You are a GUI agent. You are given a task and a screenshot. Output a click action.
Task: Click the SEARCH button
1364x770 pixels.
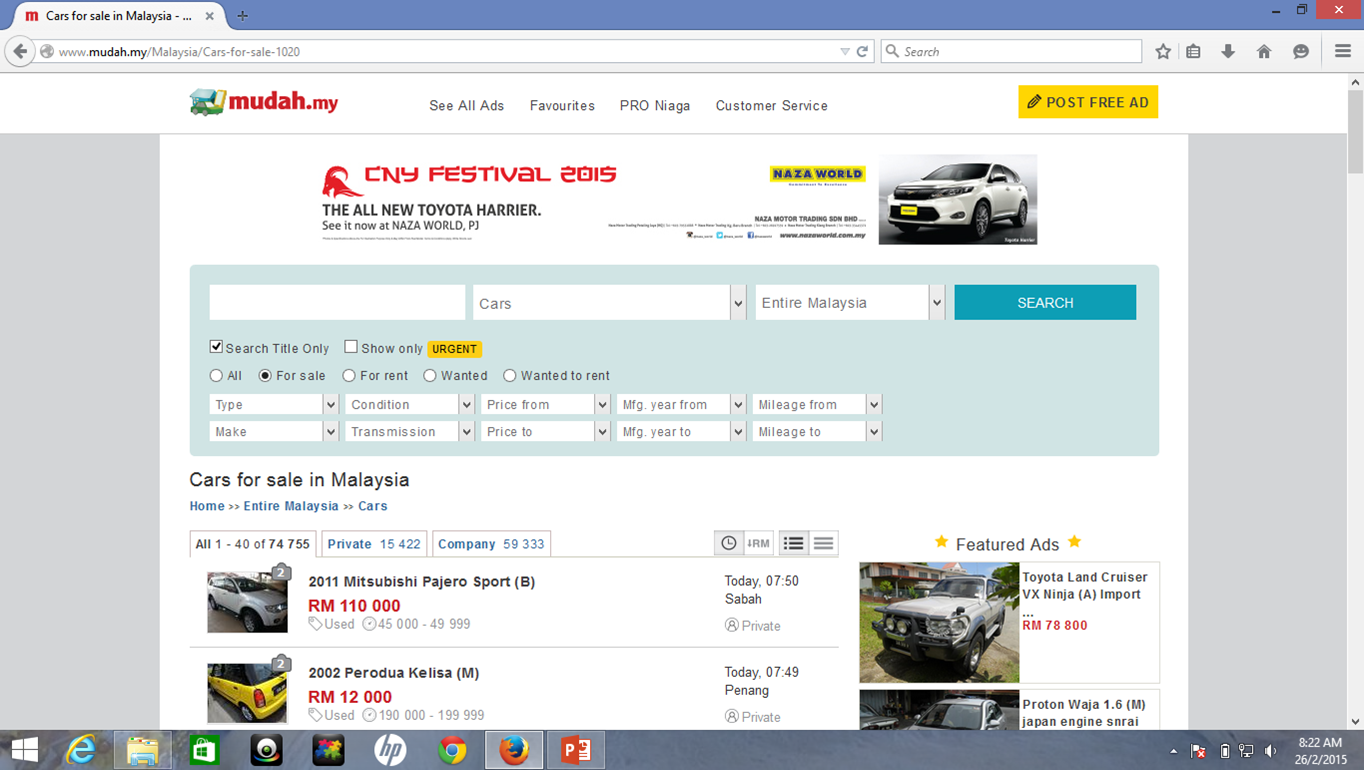tap(1045, 303)
